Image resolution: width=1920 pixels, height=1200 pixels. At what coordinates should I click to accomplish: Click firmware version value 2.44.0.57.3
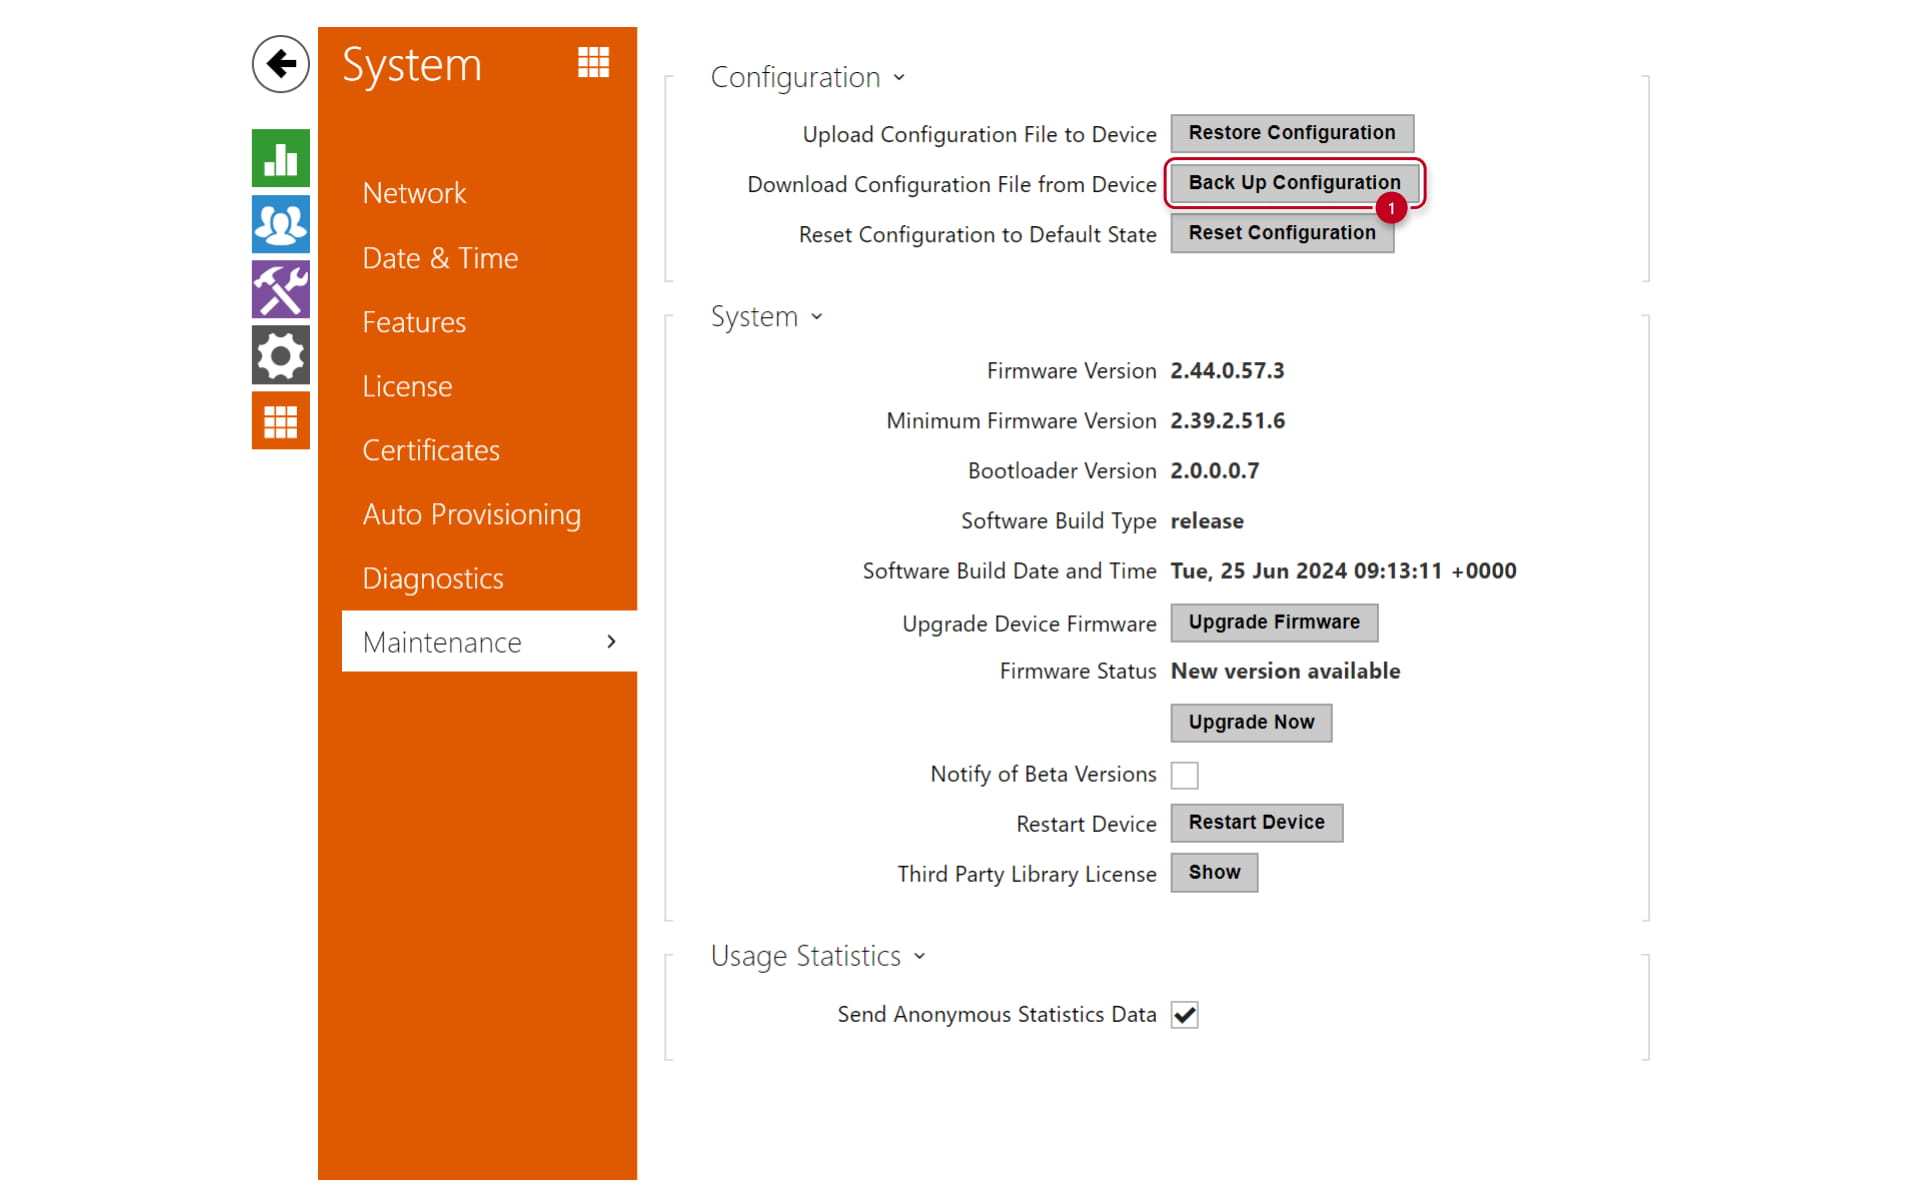tap(1227, 371)
